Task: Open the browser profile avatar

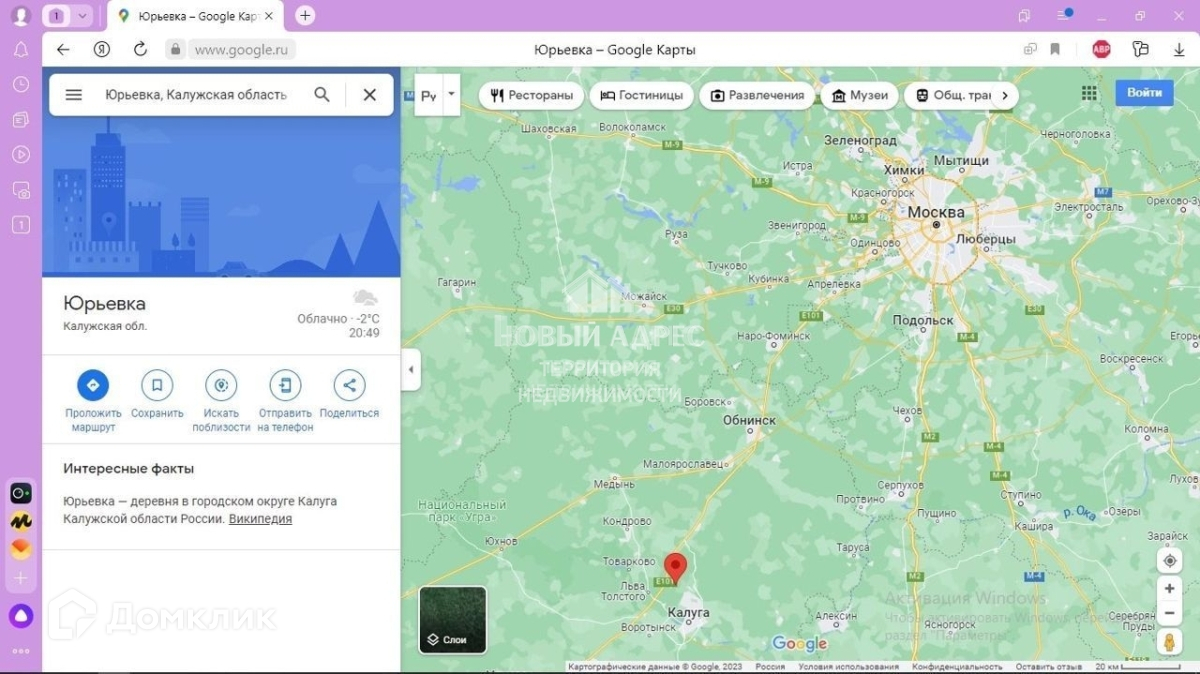Action: point(20,16)
